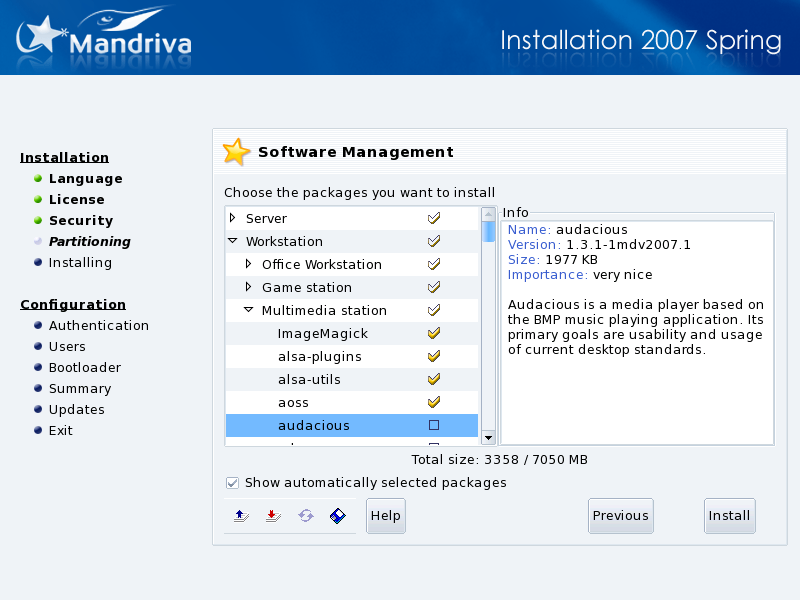This screenshot has height=600, width=800.
Task: Toggle the alsa-utils package checkmark
Action: pos(434,379)
